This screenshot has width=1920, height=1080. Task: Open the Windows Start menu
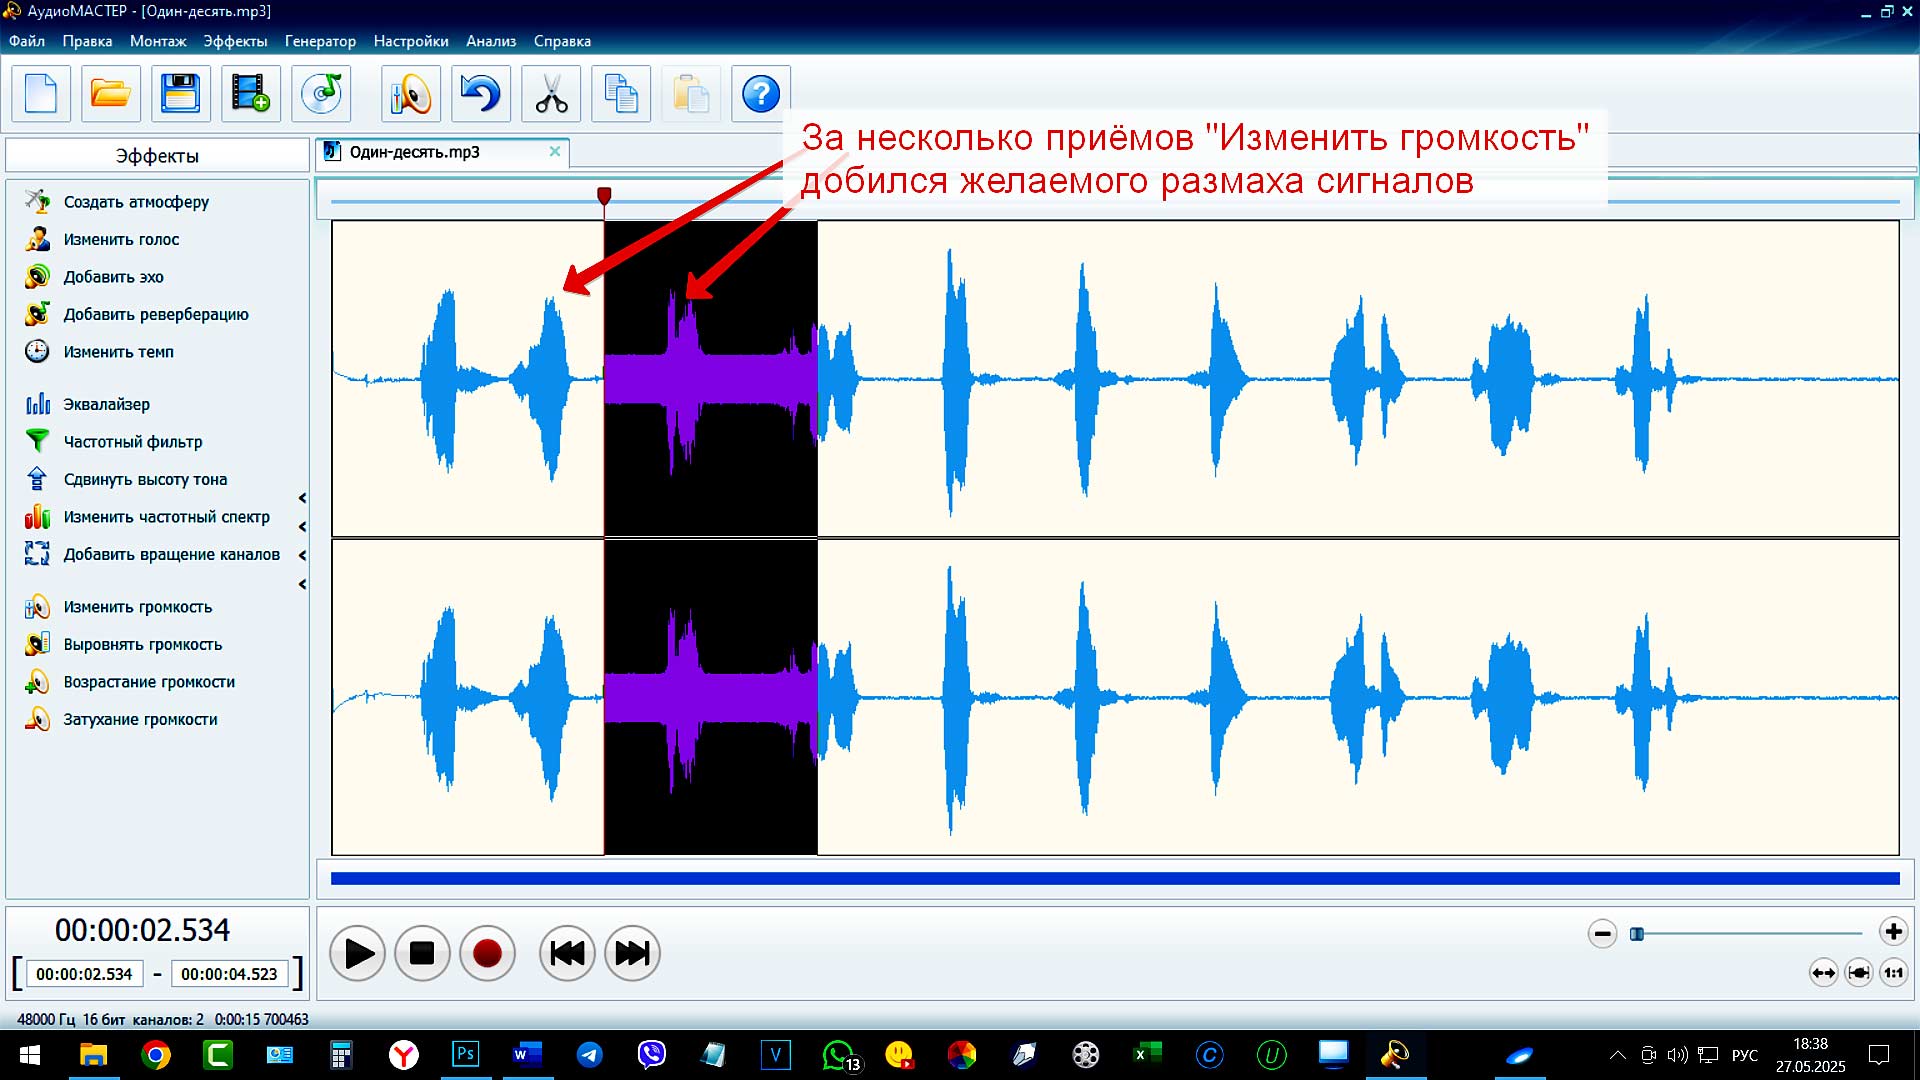(30, 1055)
